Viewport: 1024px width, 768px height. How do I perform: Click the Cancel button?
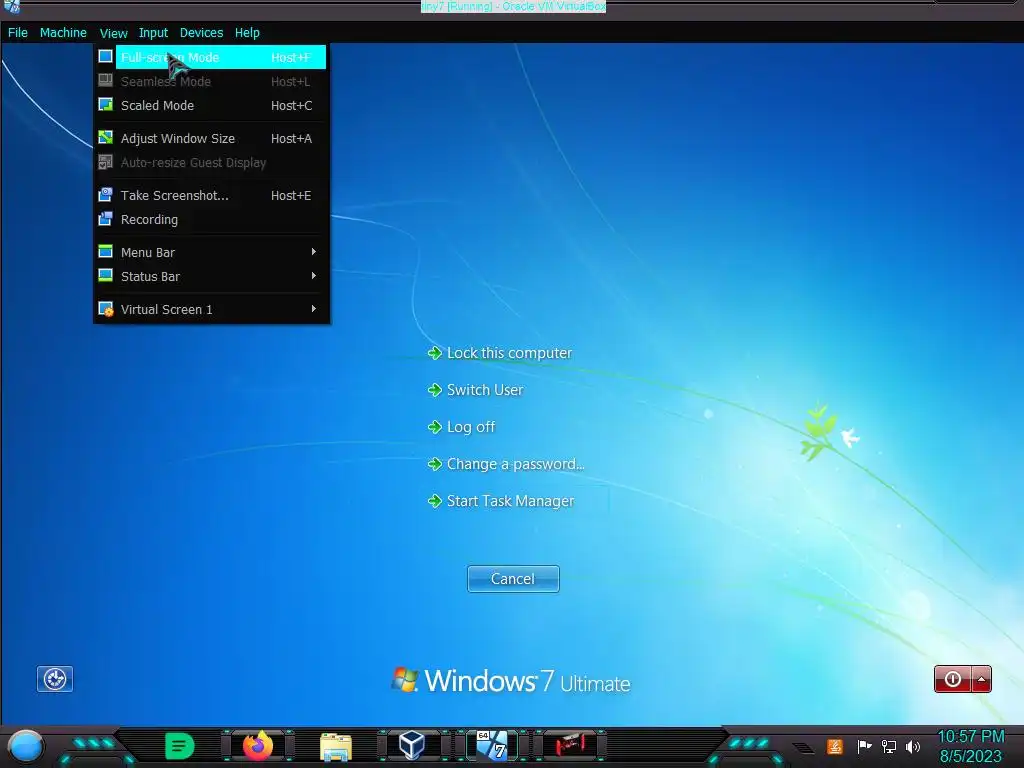tap(513, 579)
